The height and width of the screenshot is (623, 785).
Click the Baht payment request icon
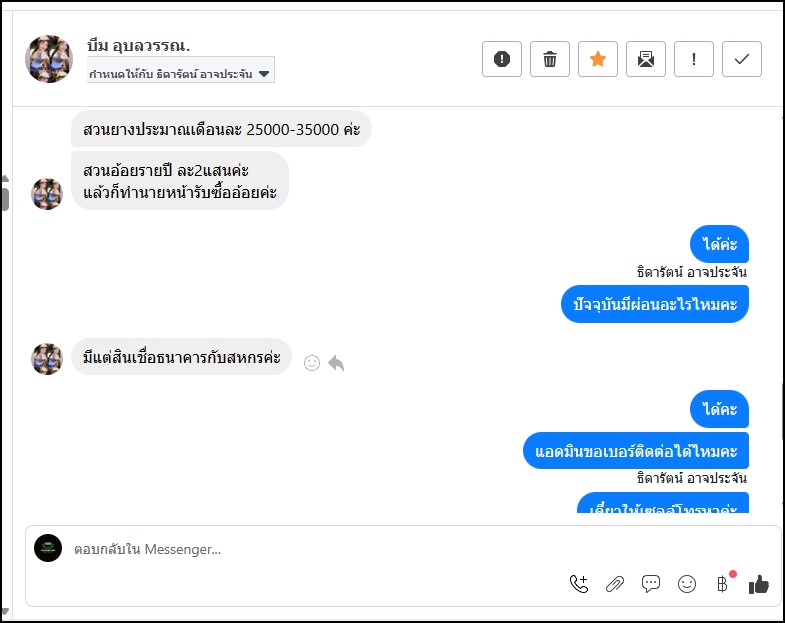coord(723,585)
